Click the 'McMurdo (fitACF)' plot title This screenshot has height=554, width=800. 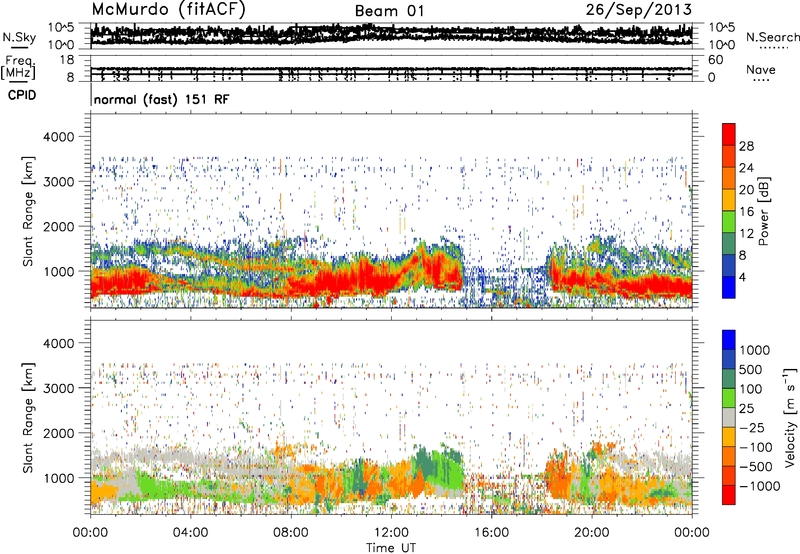pos(168,10)
